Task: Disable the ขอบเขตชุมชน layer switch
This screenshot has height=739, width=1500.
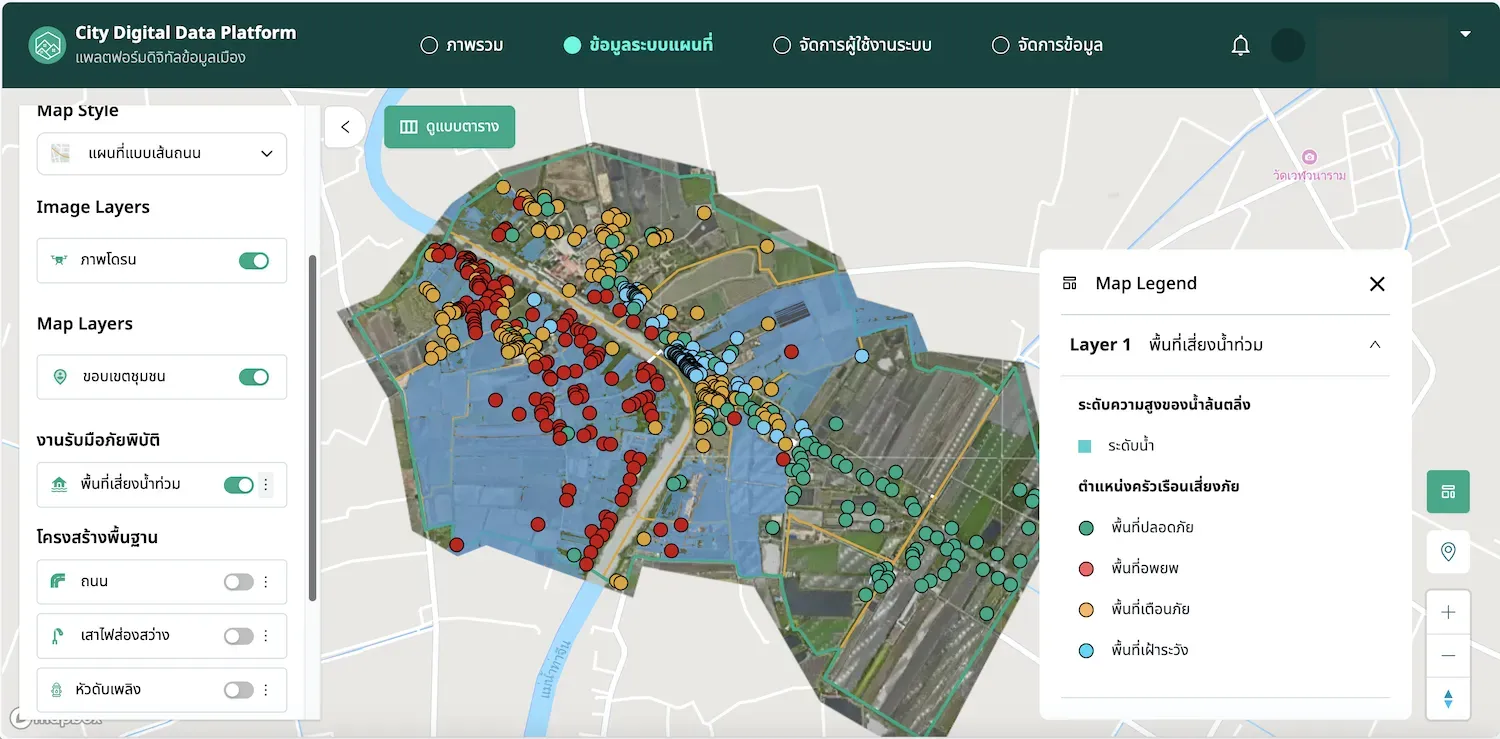Action: (254, 377)
